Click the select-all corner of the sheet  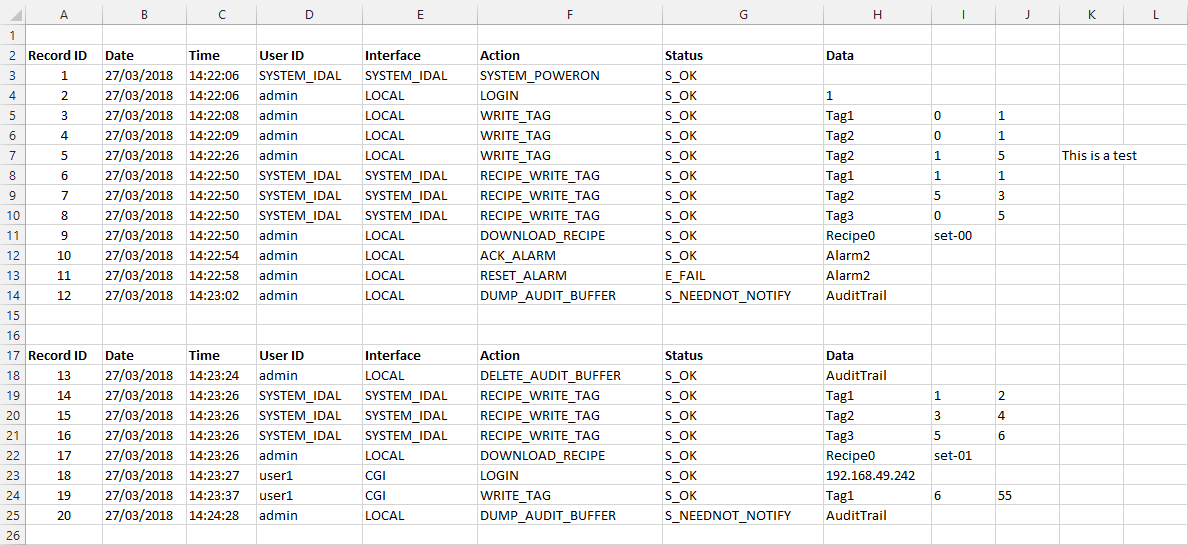(12, 14)
